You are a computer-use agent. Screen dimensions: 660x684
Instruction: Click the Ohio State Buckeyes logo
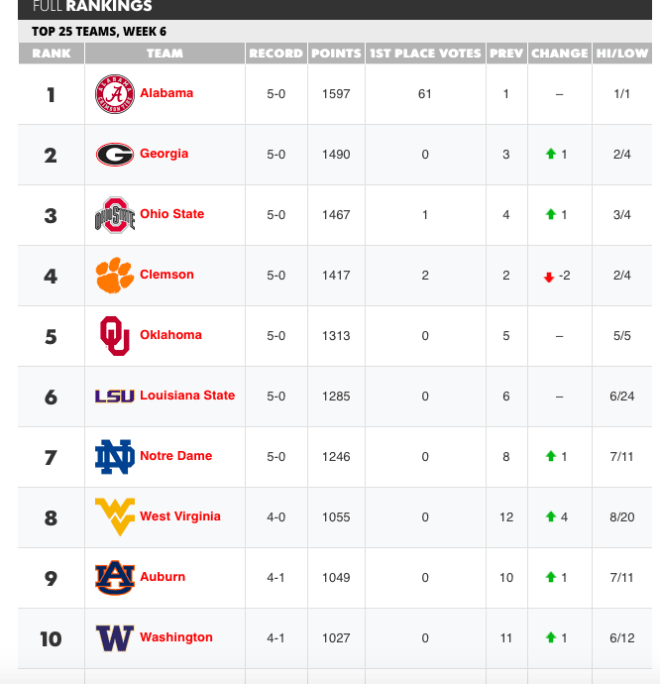(115, 215)
